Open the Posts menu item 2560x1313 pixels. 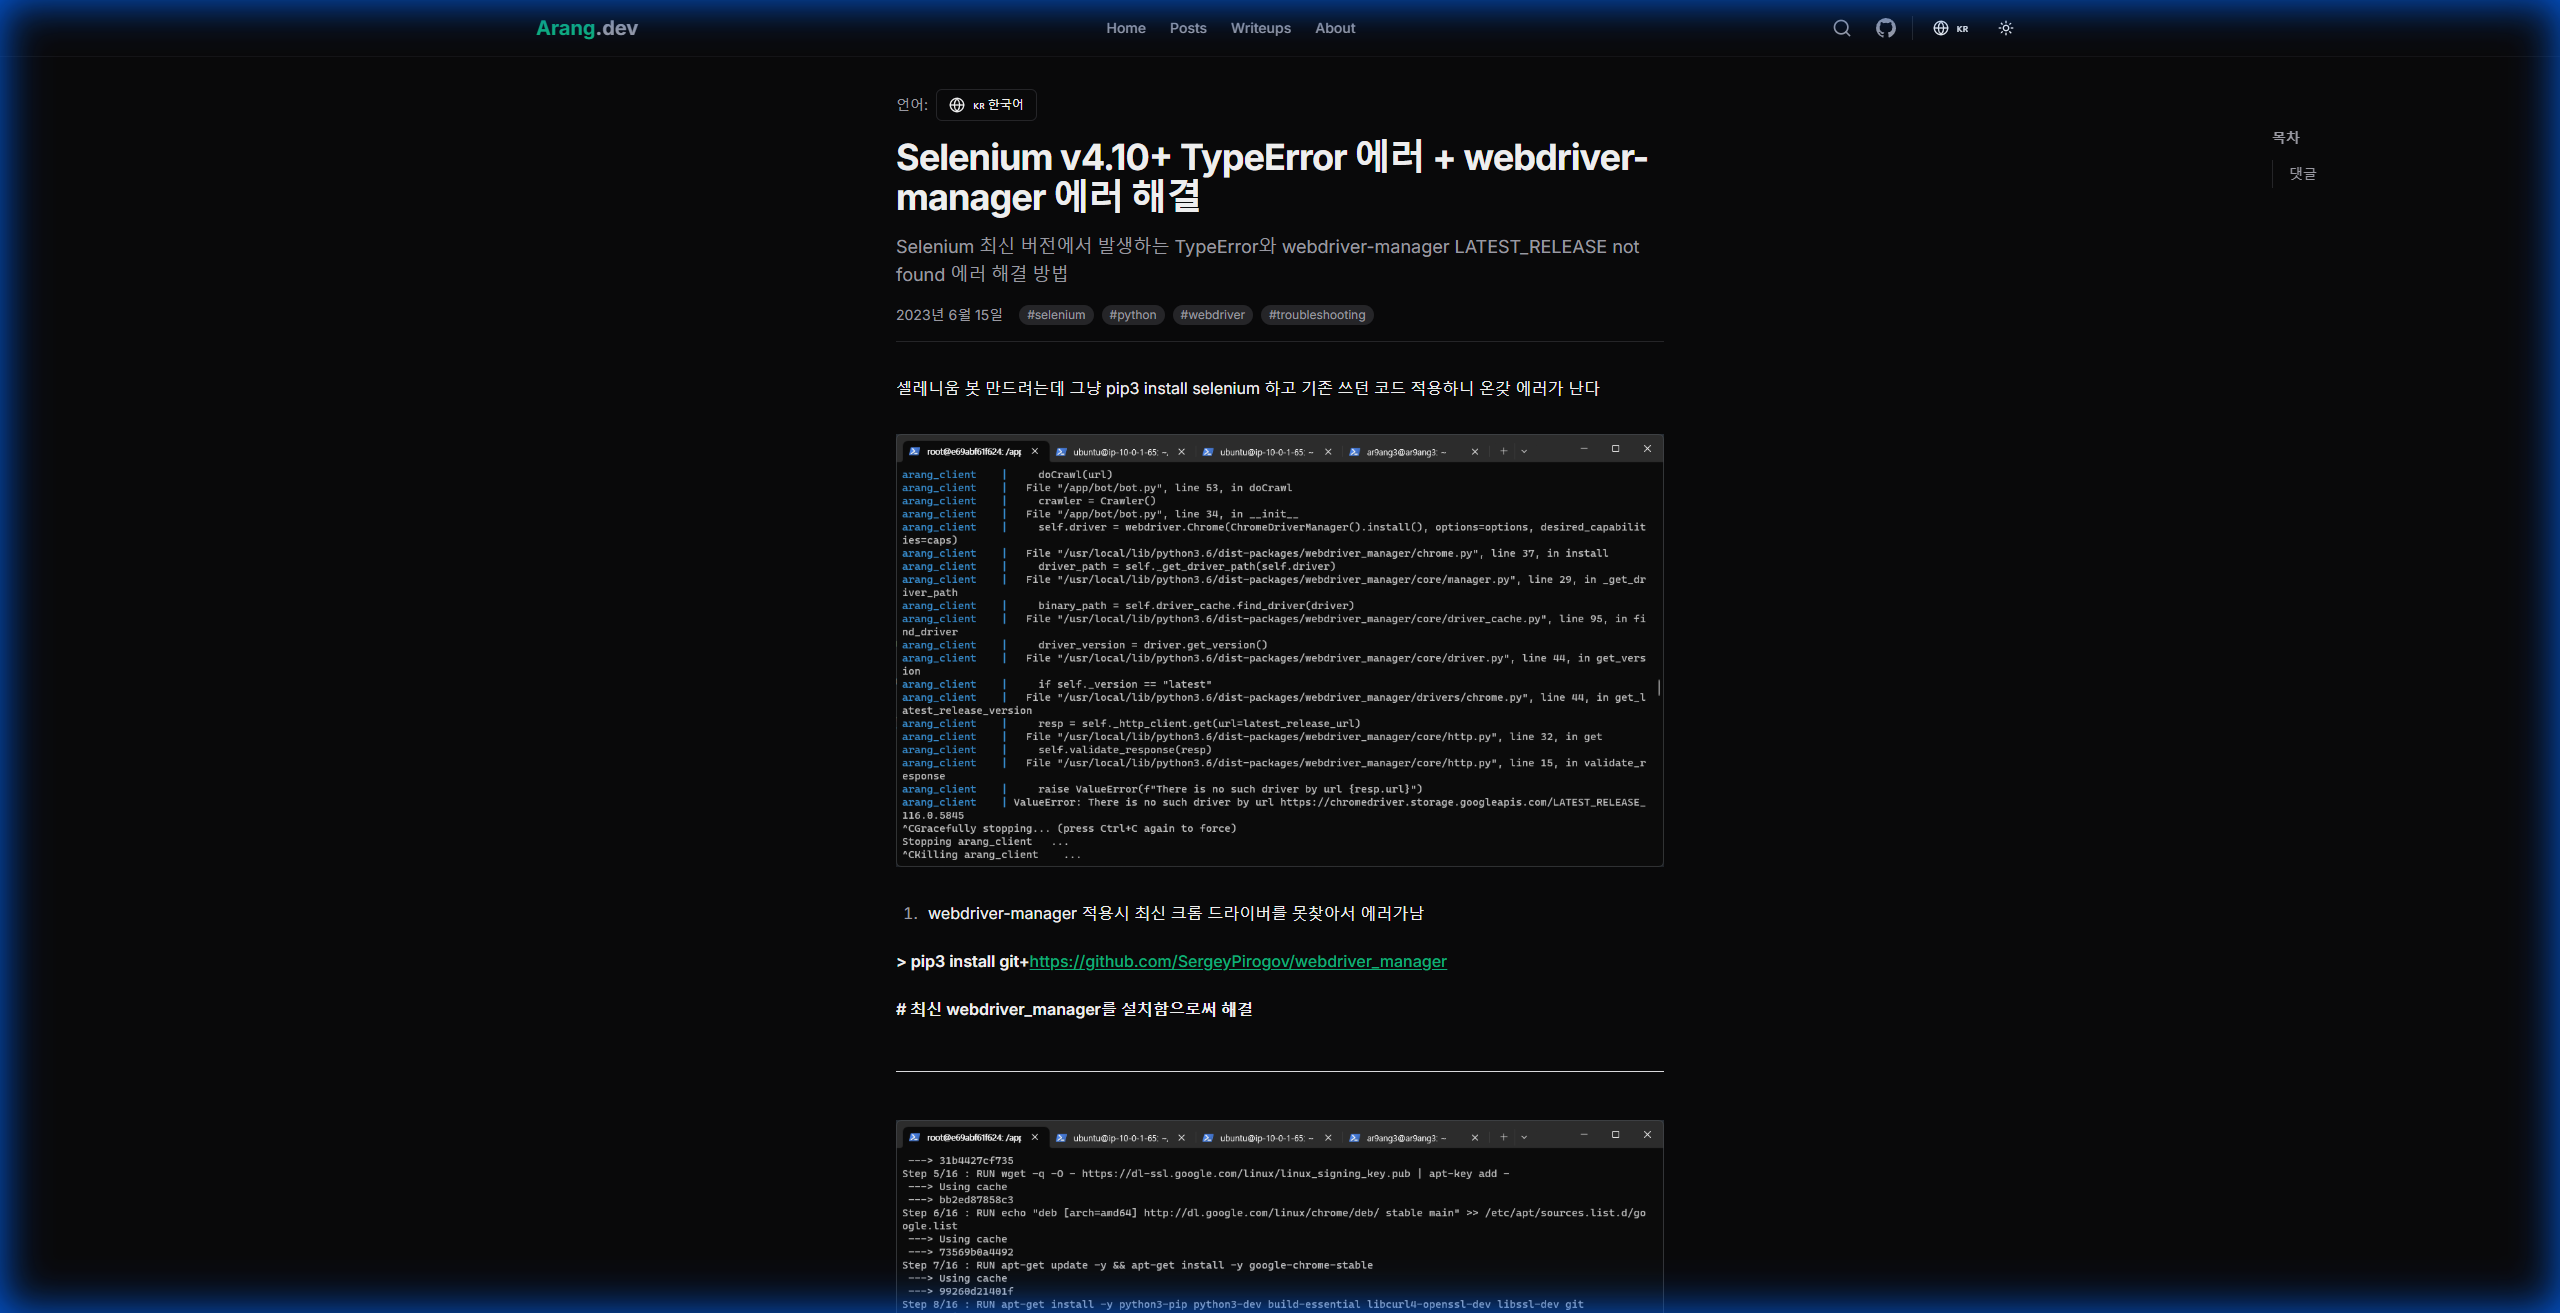[x=1188, y=28]
